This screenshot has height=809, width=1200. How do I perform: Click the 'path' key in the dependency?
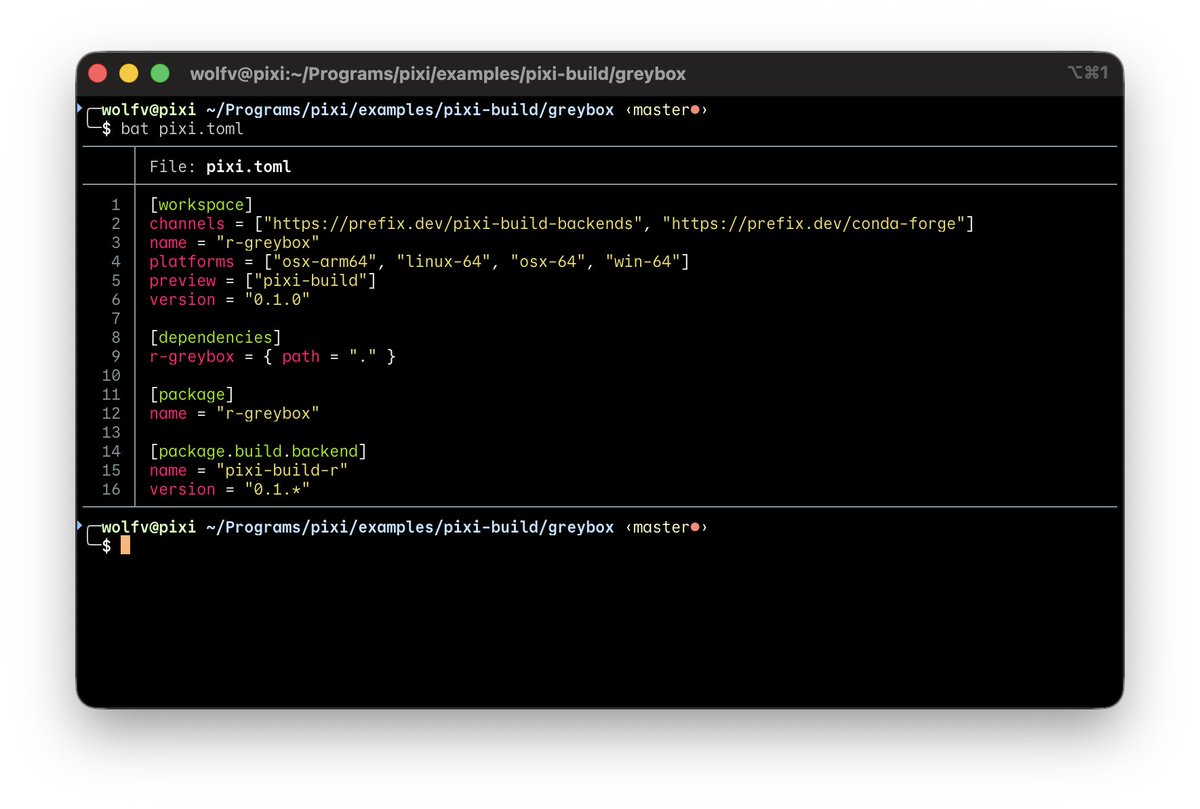point(301,357)
